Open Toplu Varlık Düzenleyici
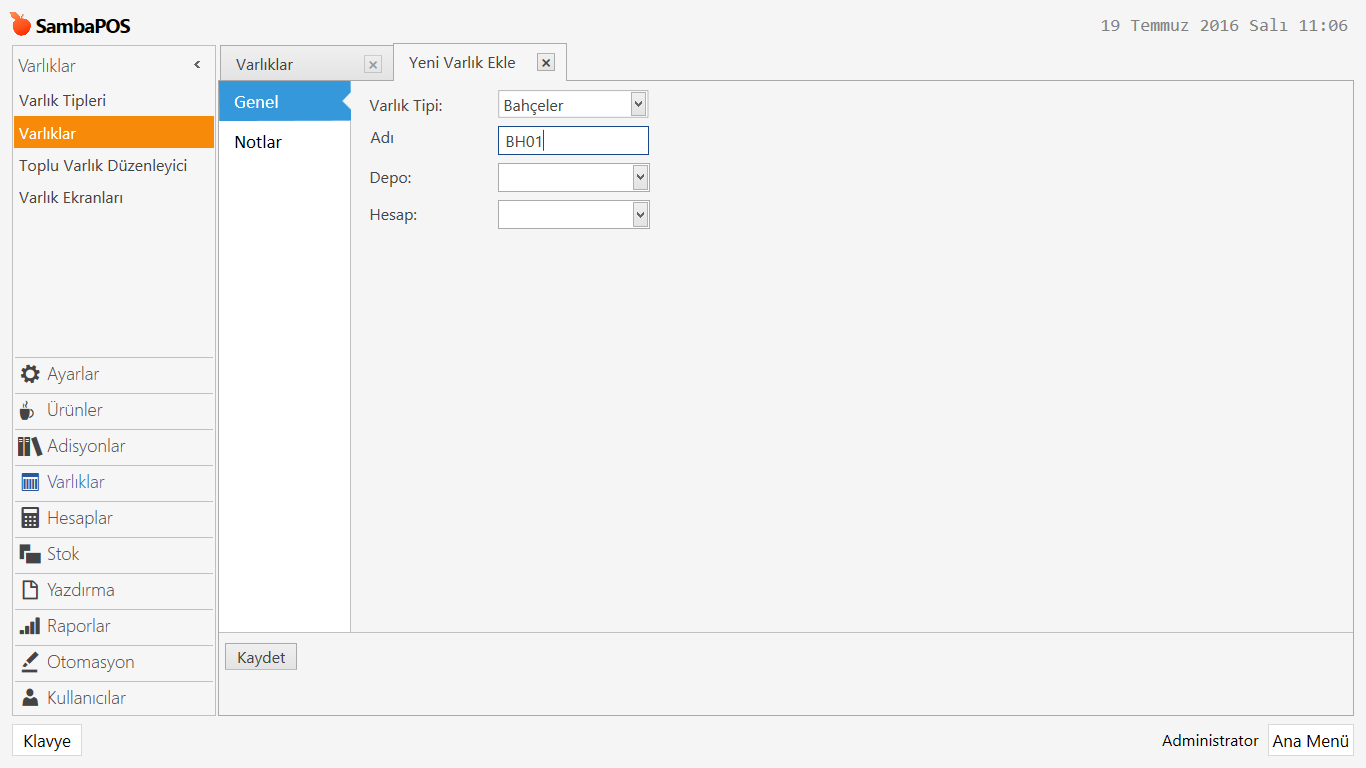This screenshot has height=768, width=1366. point(114,165)
